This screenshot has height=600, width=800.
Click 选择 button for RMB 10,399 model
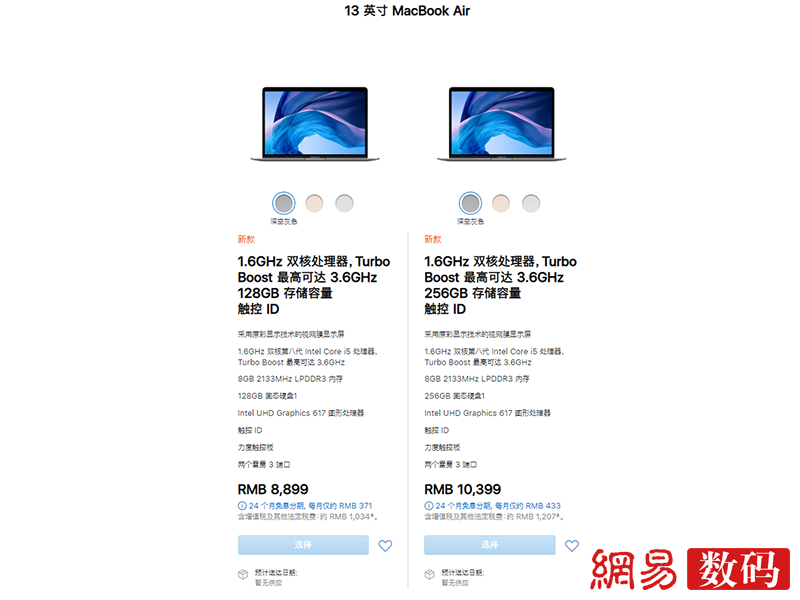490,545
